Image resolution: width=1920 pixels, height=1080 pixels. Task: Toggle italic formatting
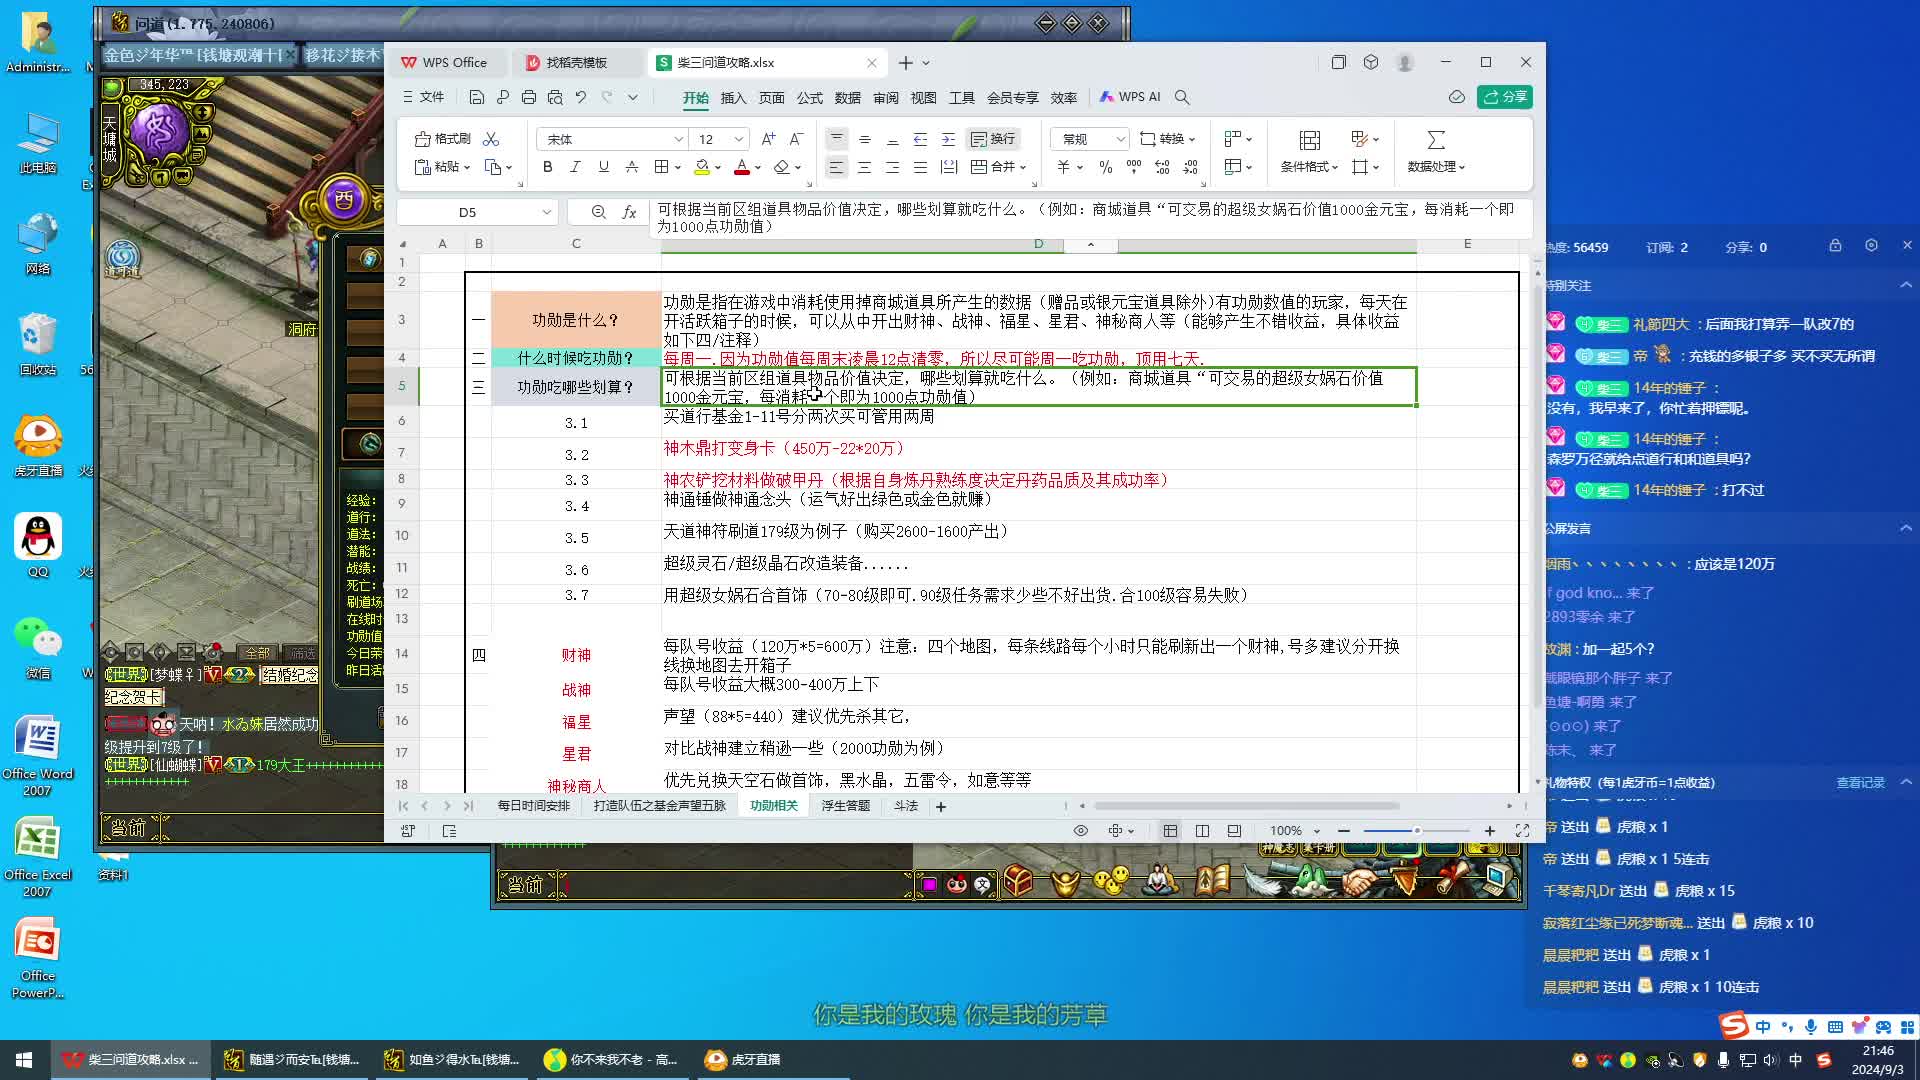[575, 167]
